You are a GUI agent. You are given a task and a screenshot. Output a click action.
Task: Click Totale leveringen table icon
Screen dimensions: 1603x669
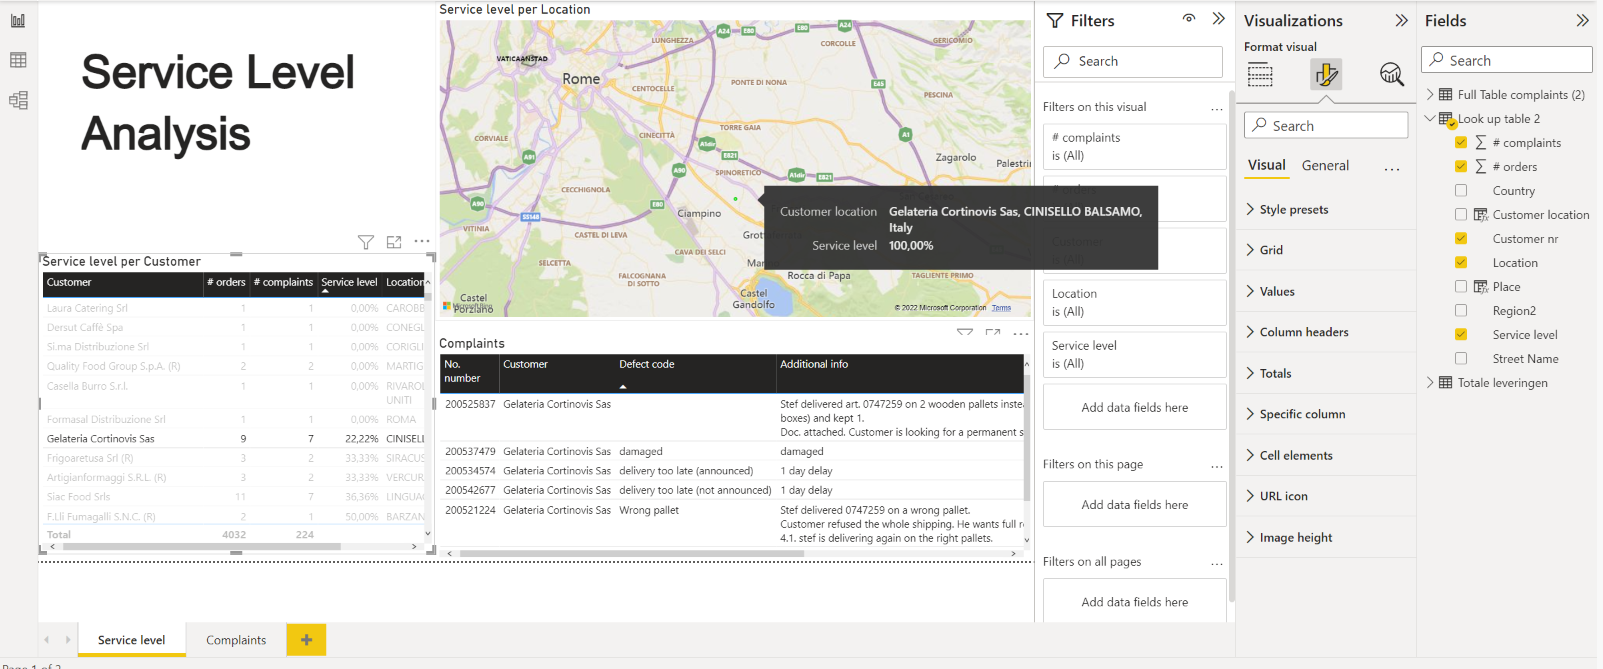click(x=1445, y=383)
